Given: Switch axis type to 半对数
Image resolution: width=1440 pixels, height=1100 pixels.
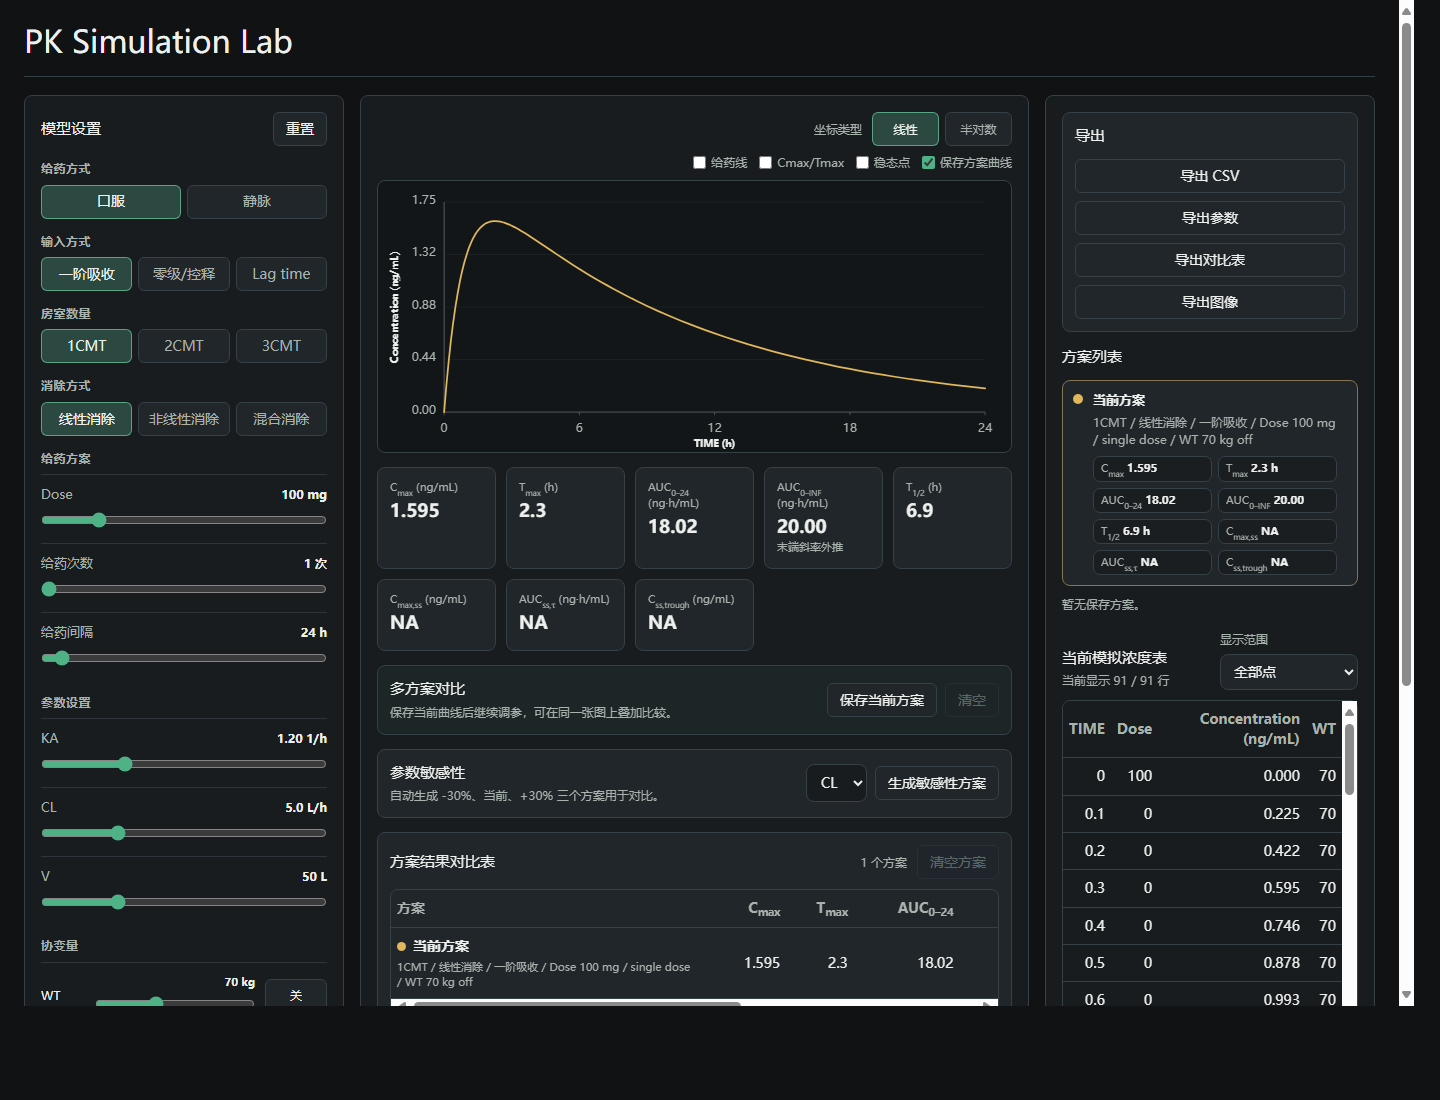Looking at the screenshot, I should click(978, 130).
